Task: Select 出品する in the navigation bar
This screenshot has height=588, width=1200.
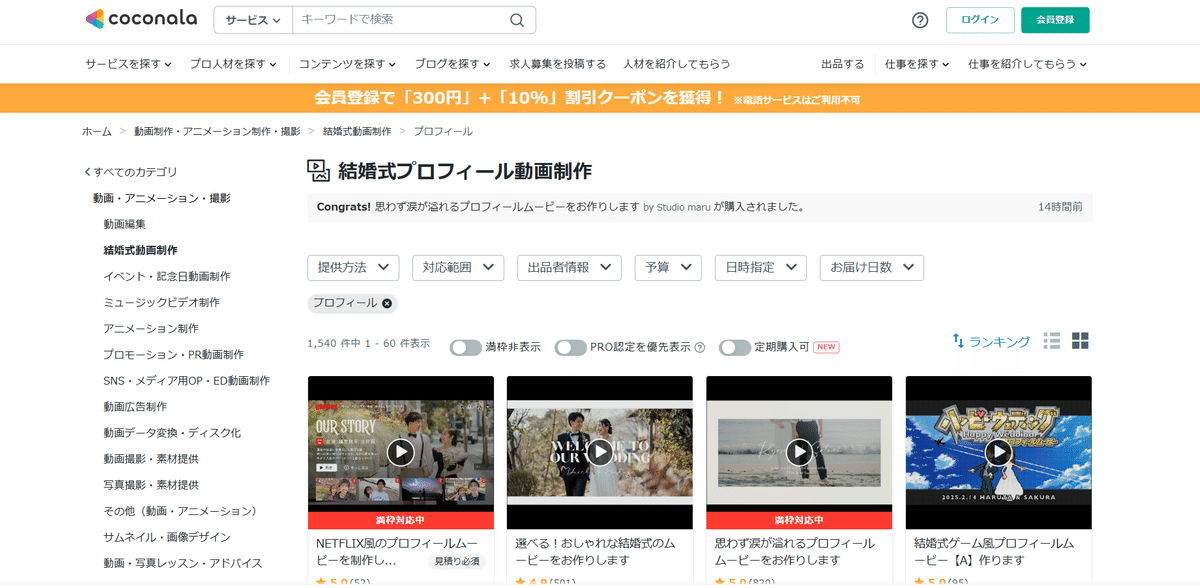Action: [845, 62]
